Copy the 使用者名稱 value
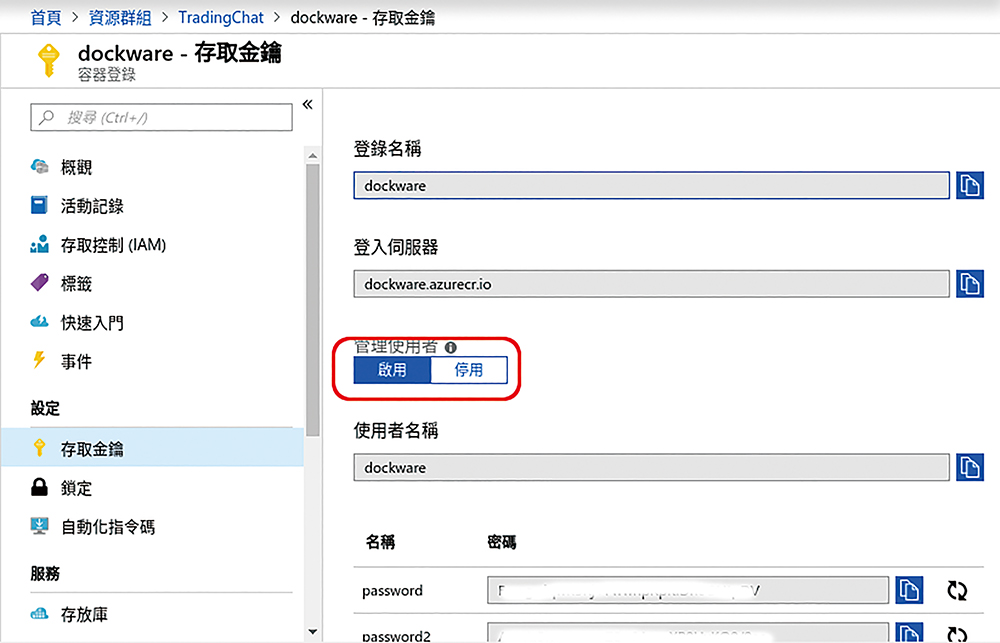The image size is (1000, 643). tap(969, 467)
